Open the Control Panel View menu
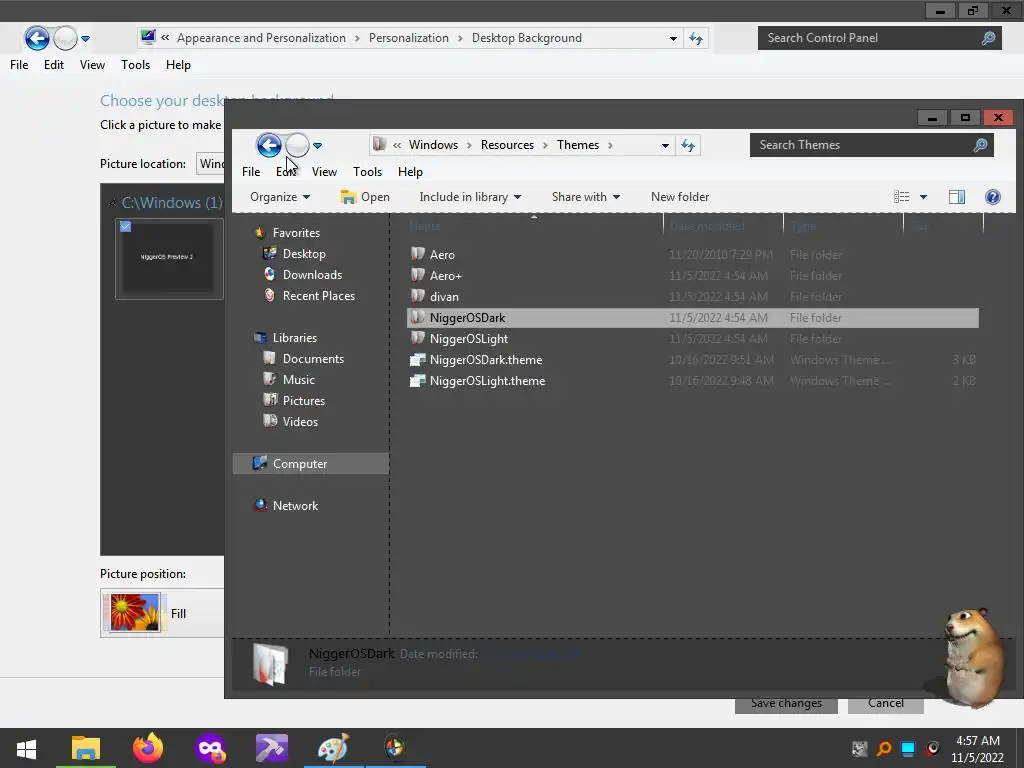 [x=92, y=65]
